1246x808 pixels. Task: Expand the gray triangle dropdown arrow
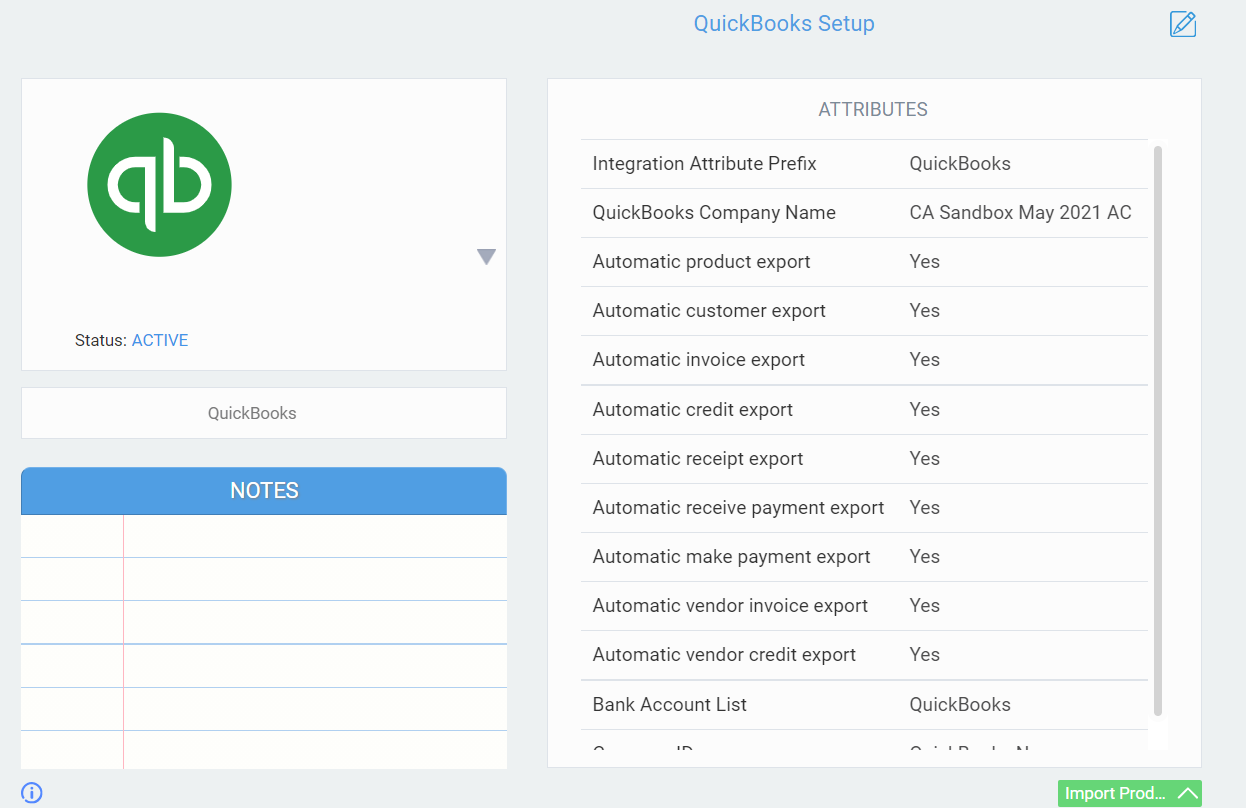486,257
